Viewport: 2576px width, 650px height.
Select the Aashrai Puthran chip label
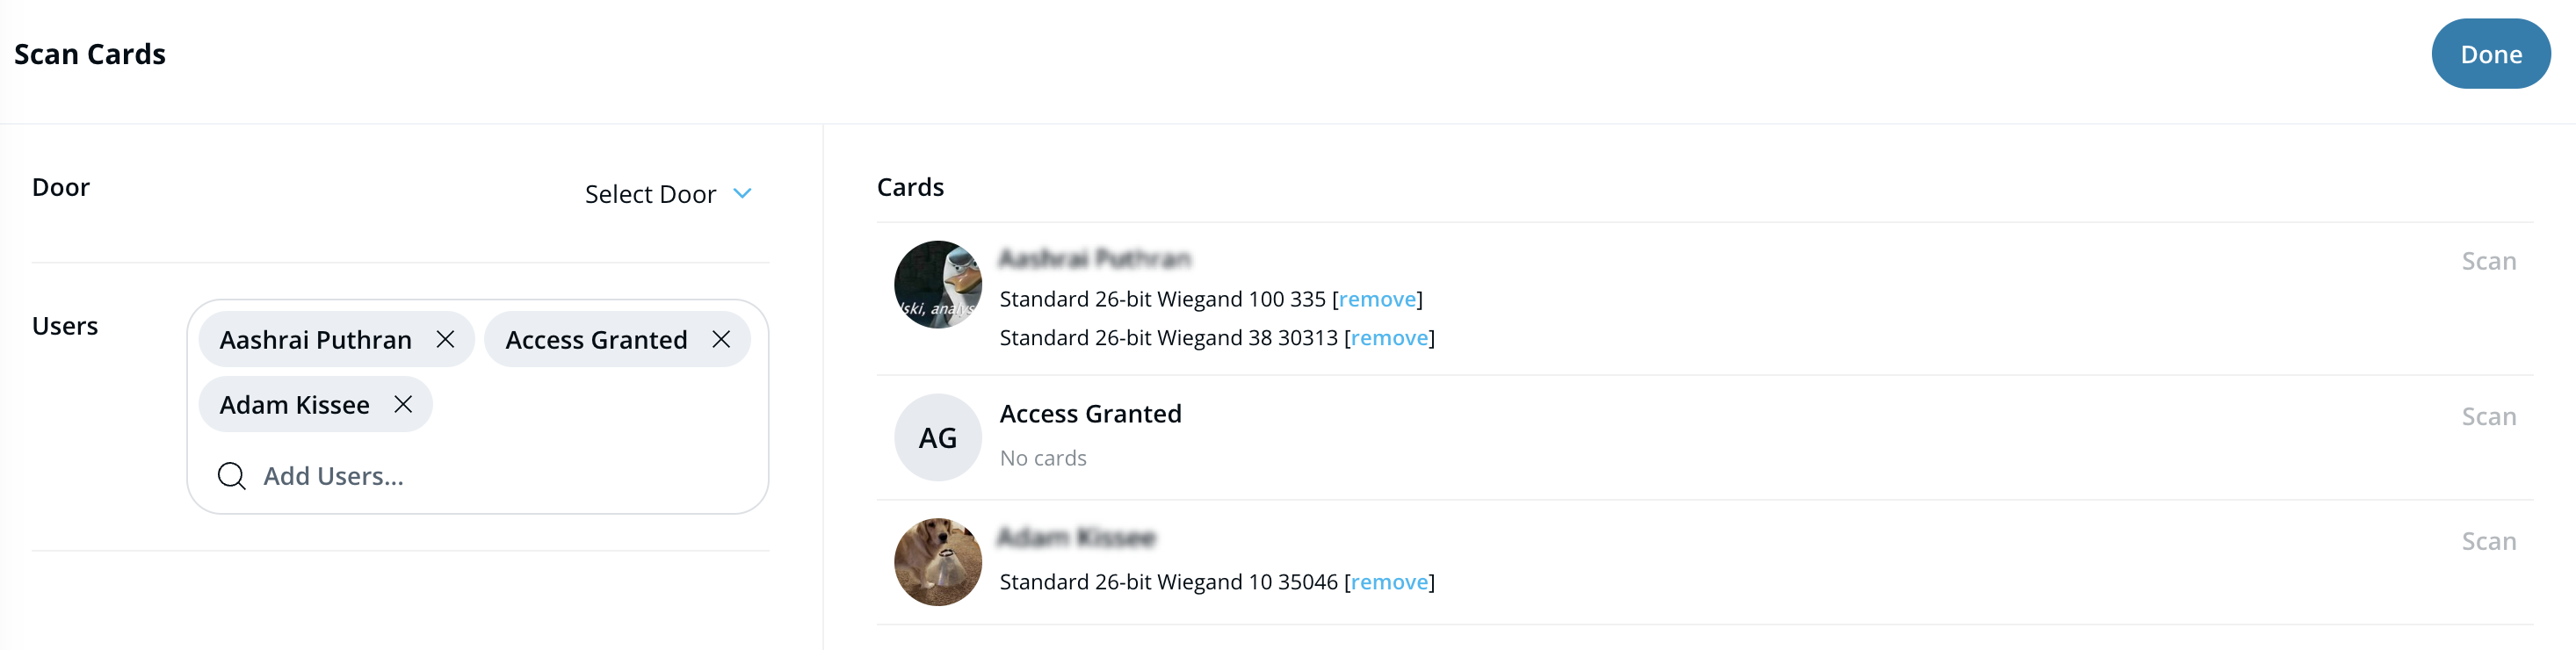pos(315,340)
